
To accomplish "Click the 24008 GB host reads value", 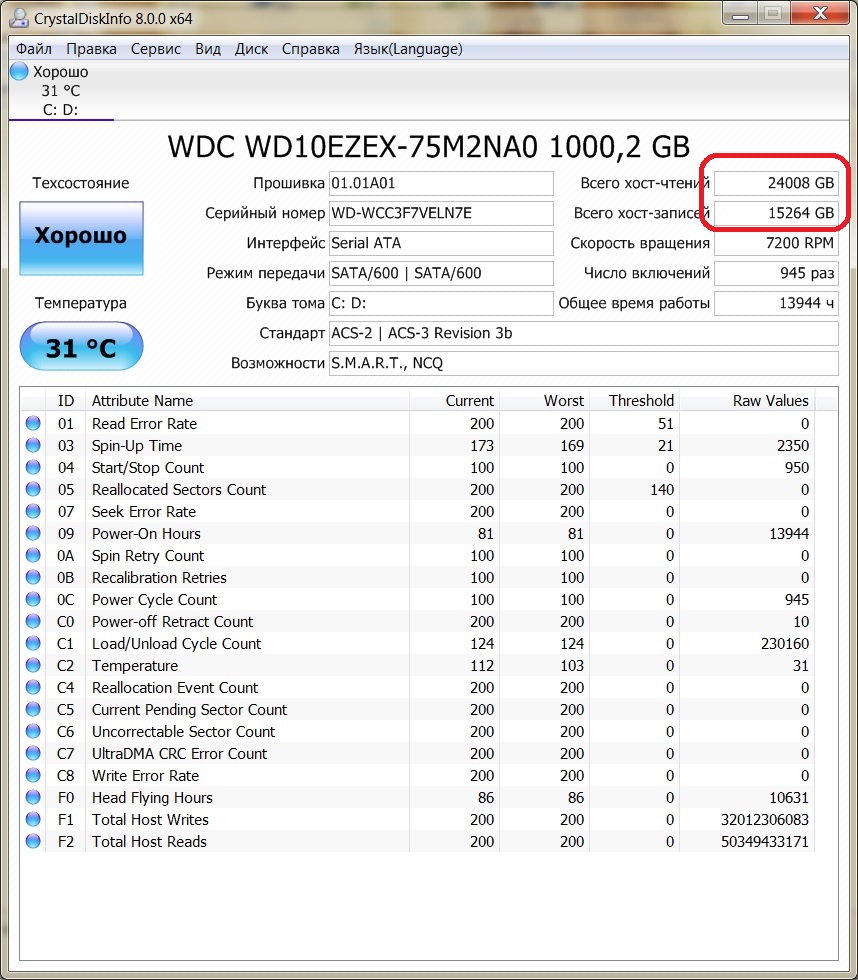I will click(x=776, y=183).
